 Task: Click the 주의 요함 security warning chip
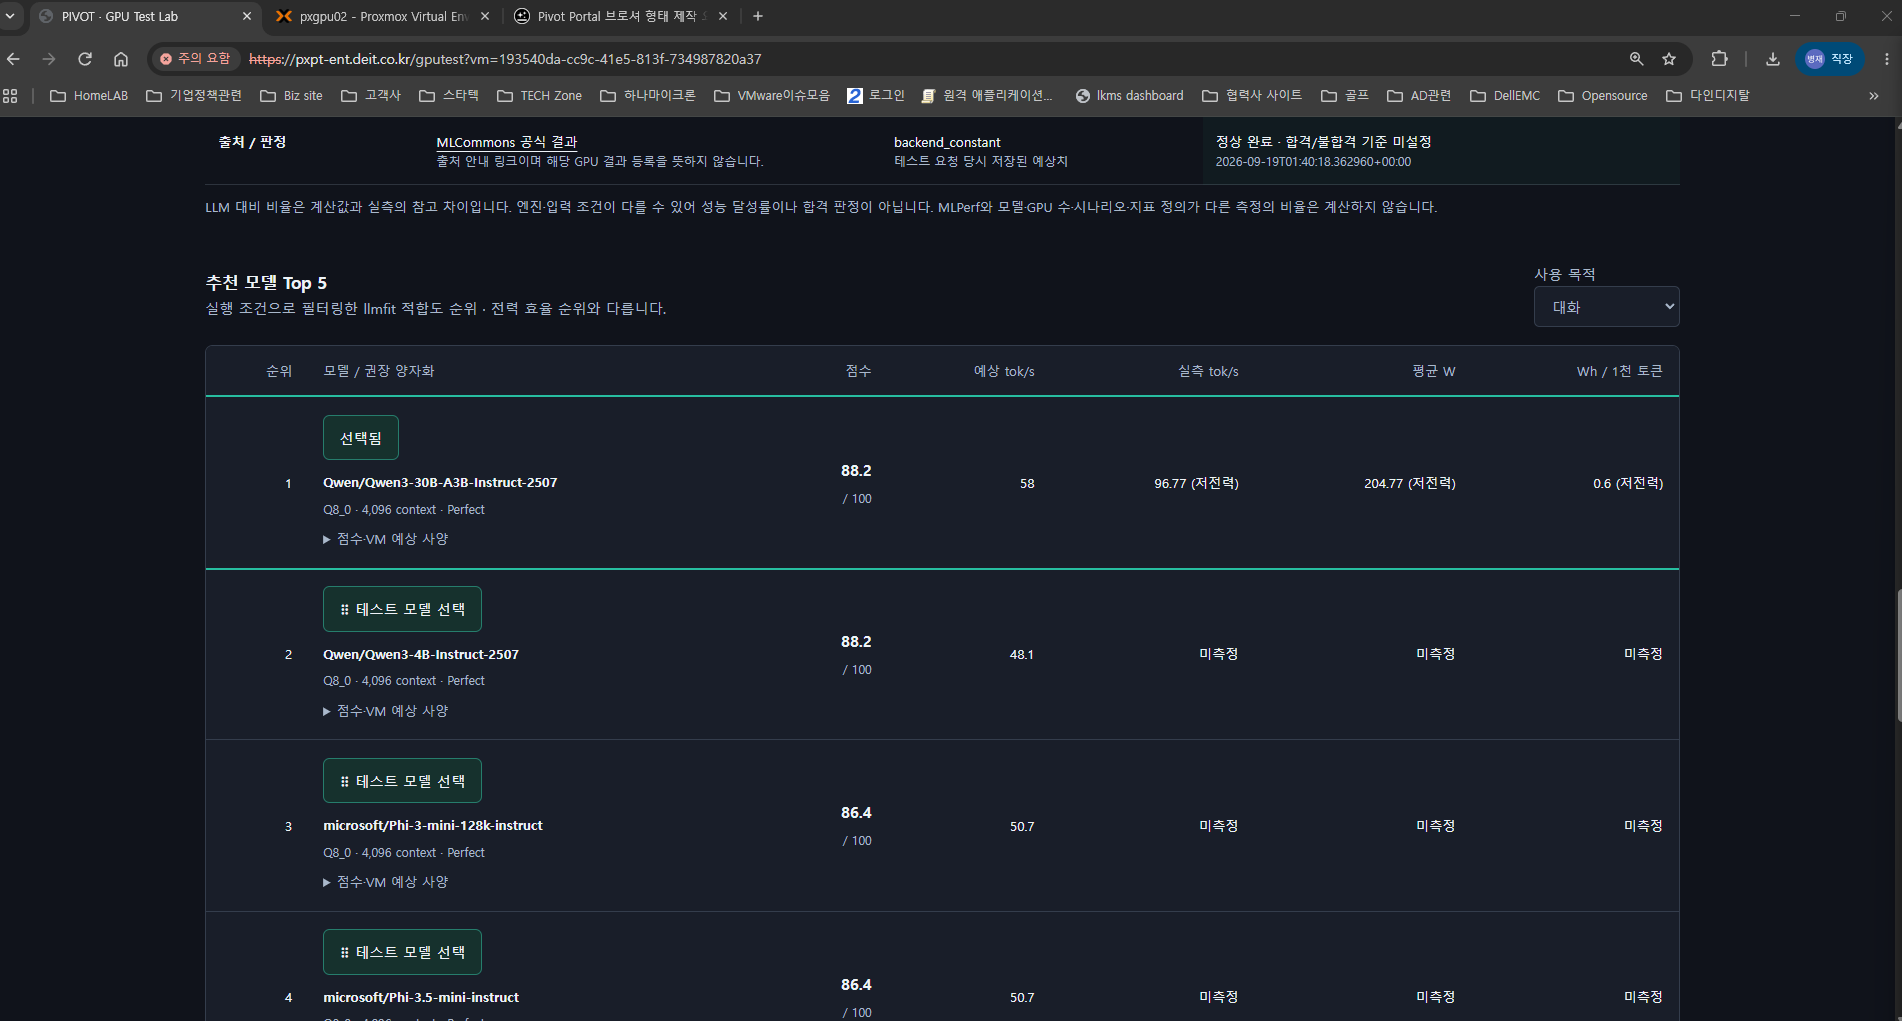point(196,59)
